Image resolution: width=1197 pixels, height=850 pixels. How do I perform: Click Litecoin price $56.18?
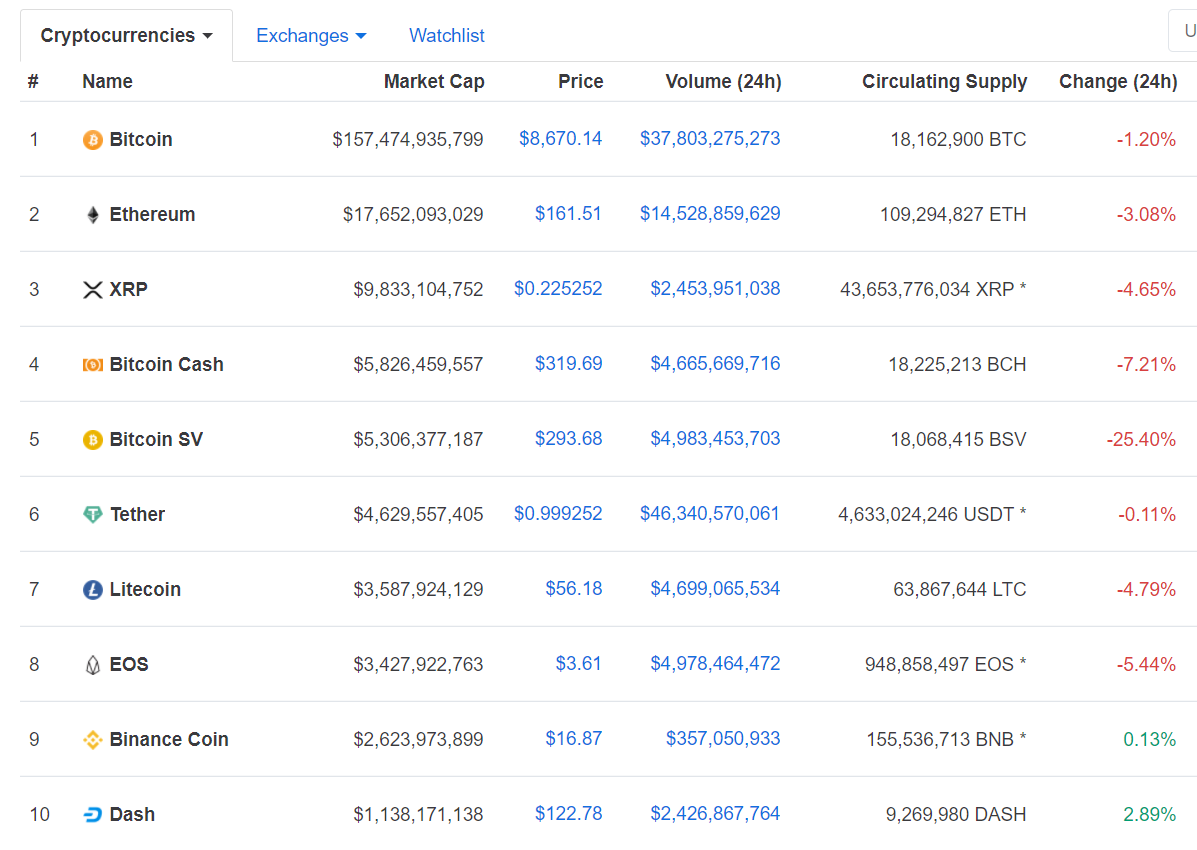pos(573,589)
